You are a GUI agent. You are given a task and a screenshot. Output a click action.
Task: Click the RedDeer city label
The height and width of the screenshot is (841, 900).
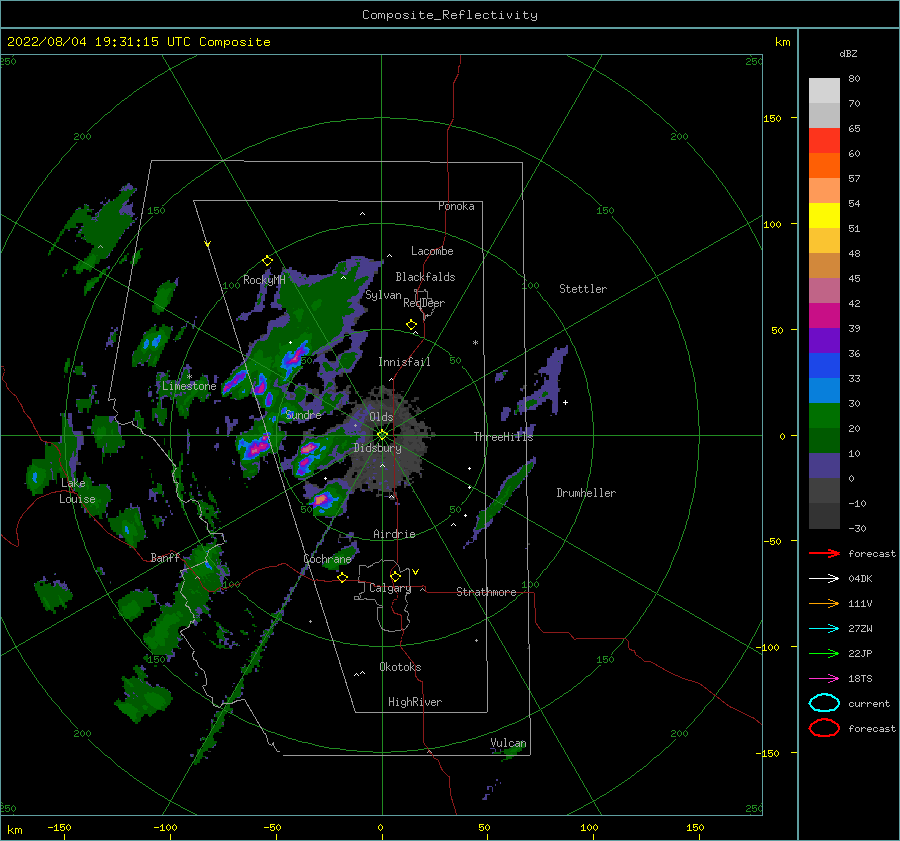point(424,303)
